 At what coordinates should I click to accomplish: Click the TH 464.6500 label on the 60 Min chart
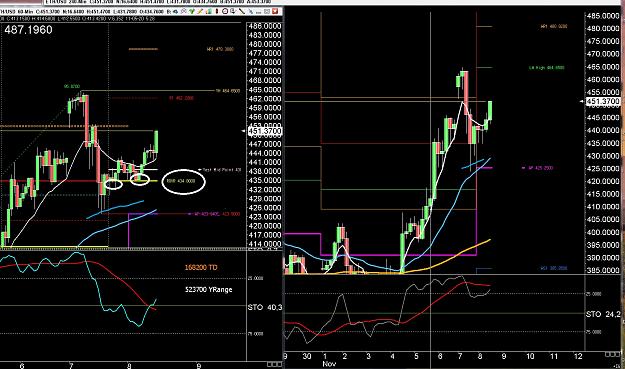228,91
